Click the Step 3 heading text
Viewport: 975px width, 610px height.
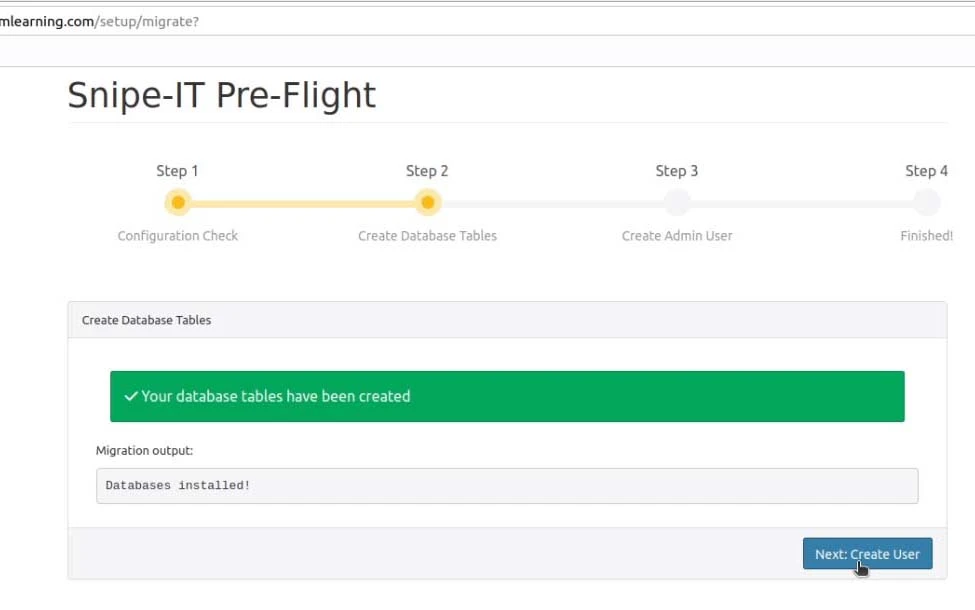tap(677, 171)
